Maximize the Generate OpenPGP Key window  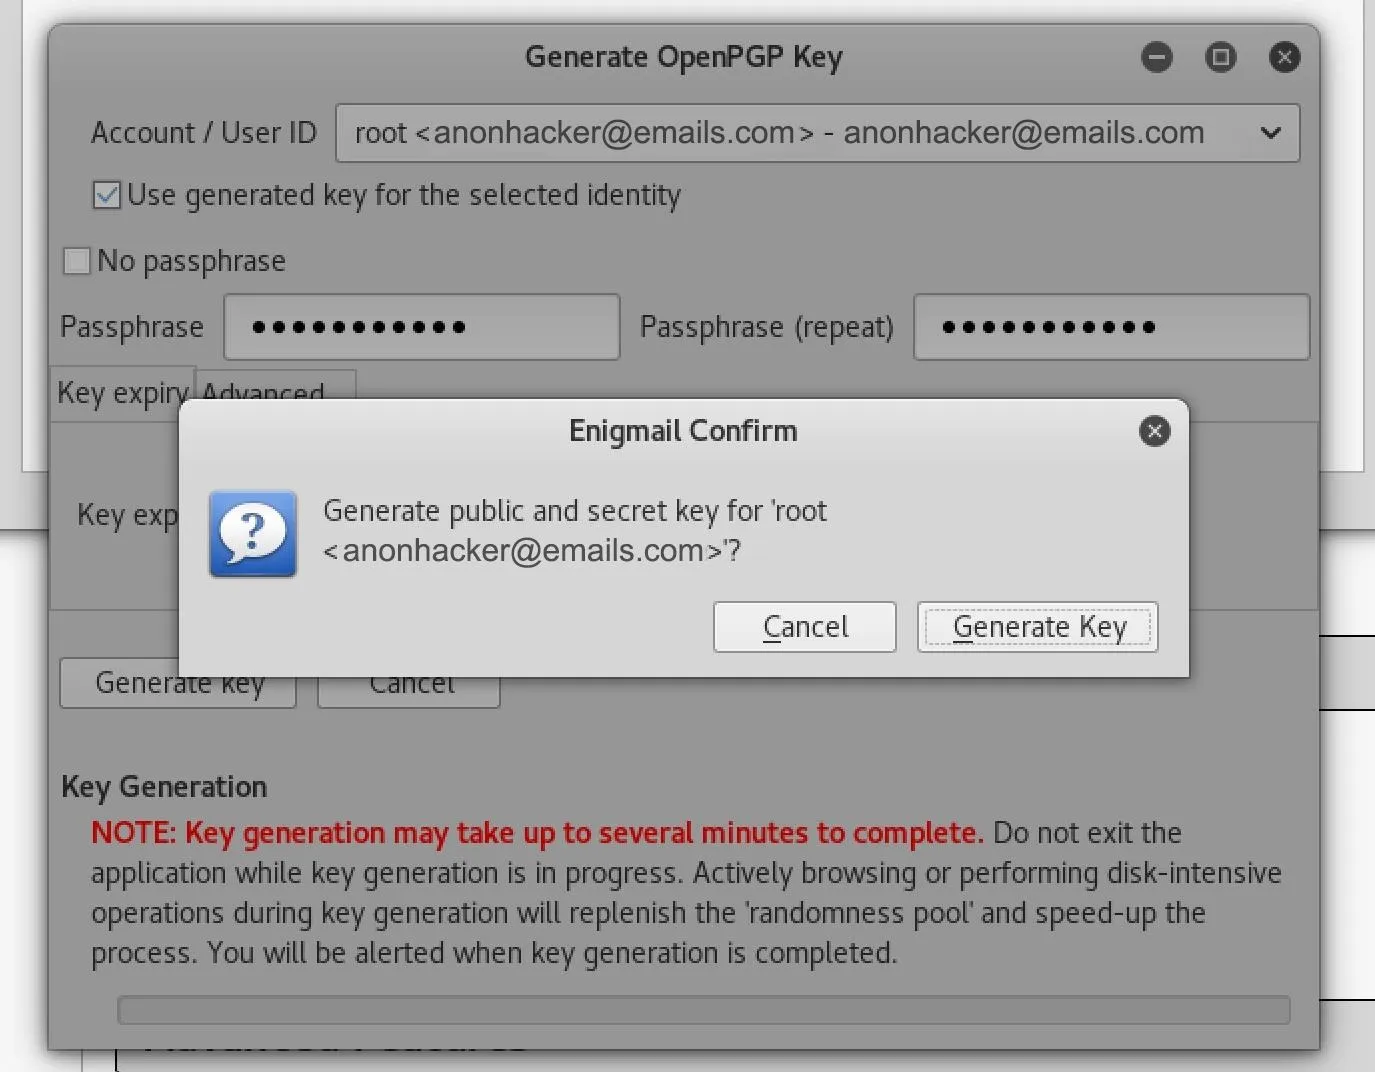1220,57
